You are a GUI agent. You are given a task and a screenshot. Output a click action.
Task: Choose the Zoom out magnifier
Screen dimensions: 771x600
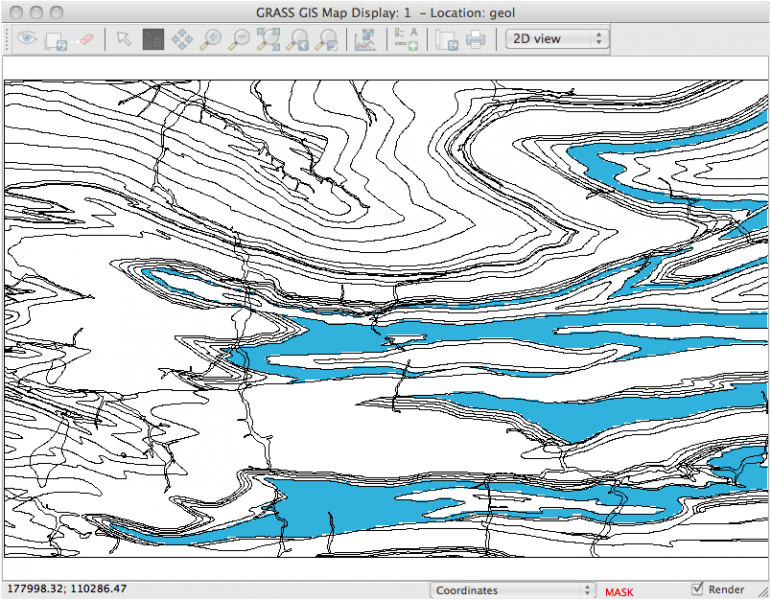(239, 40)
